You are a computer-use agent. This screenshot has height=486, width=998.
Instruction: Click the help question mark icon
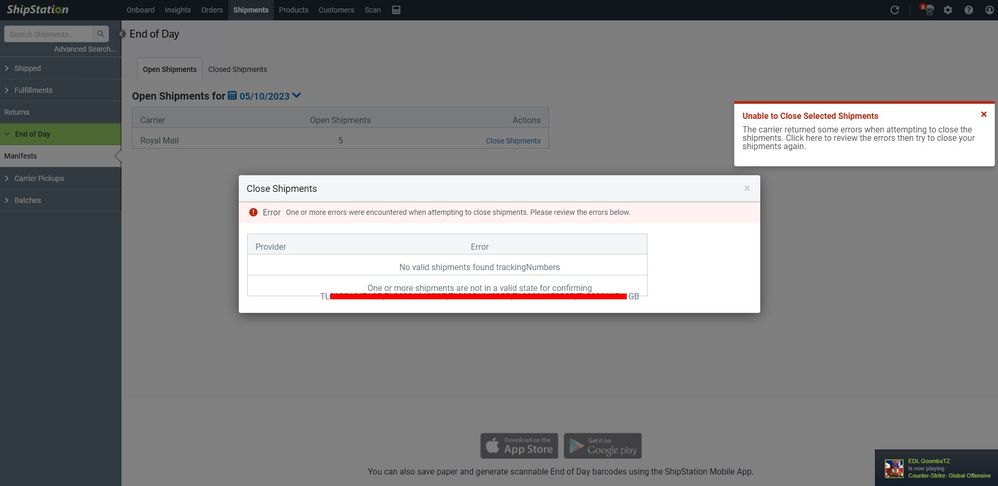point(968,10)
